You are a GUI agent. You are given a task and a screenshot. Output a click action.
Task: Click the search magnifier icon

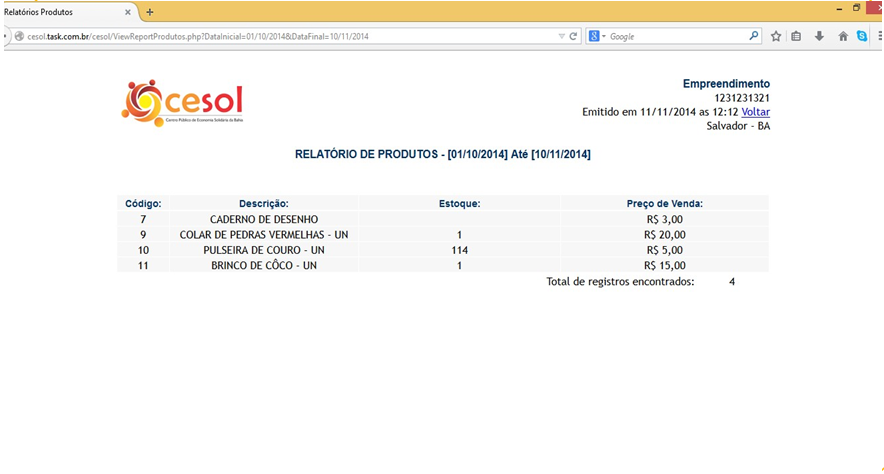point(754,36)
